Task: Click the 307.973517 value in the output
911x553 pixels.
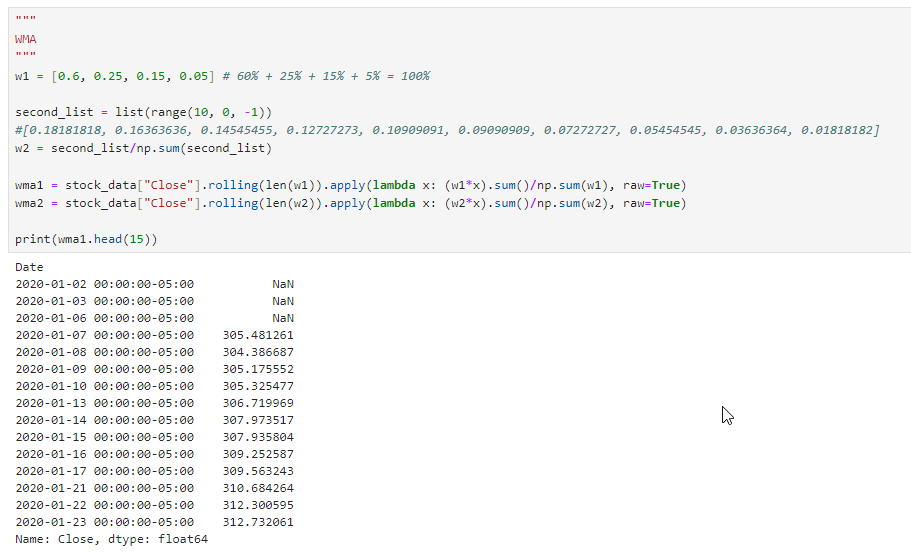Action: (258, 420)
